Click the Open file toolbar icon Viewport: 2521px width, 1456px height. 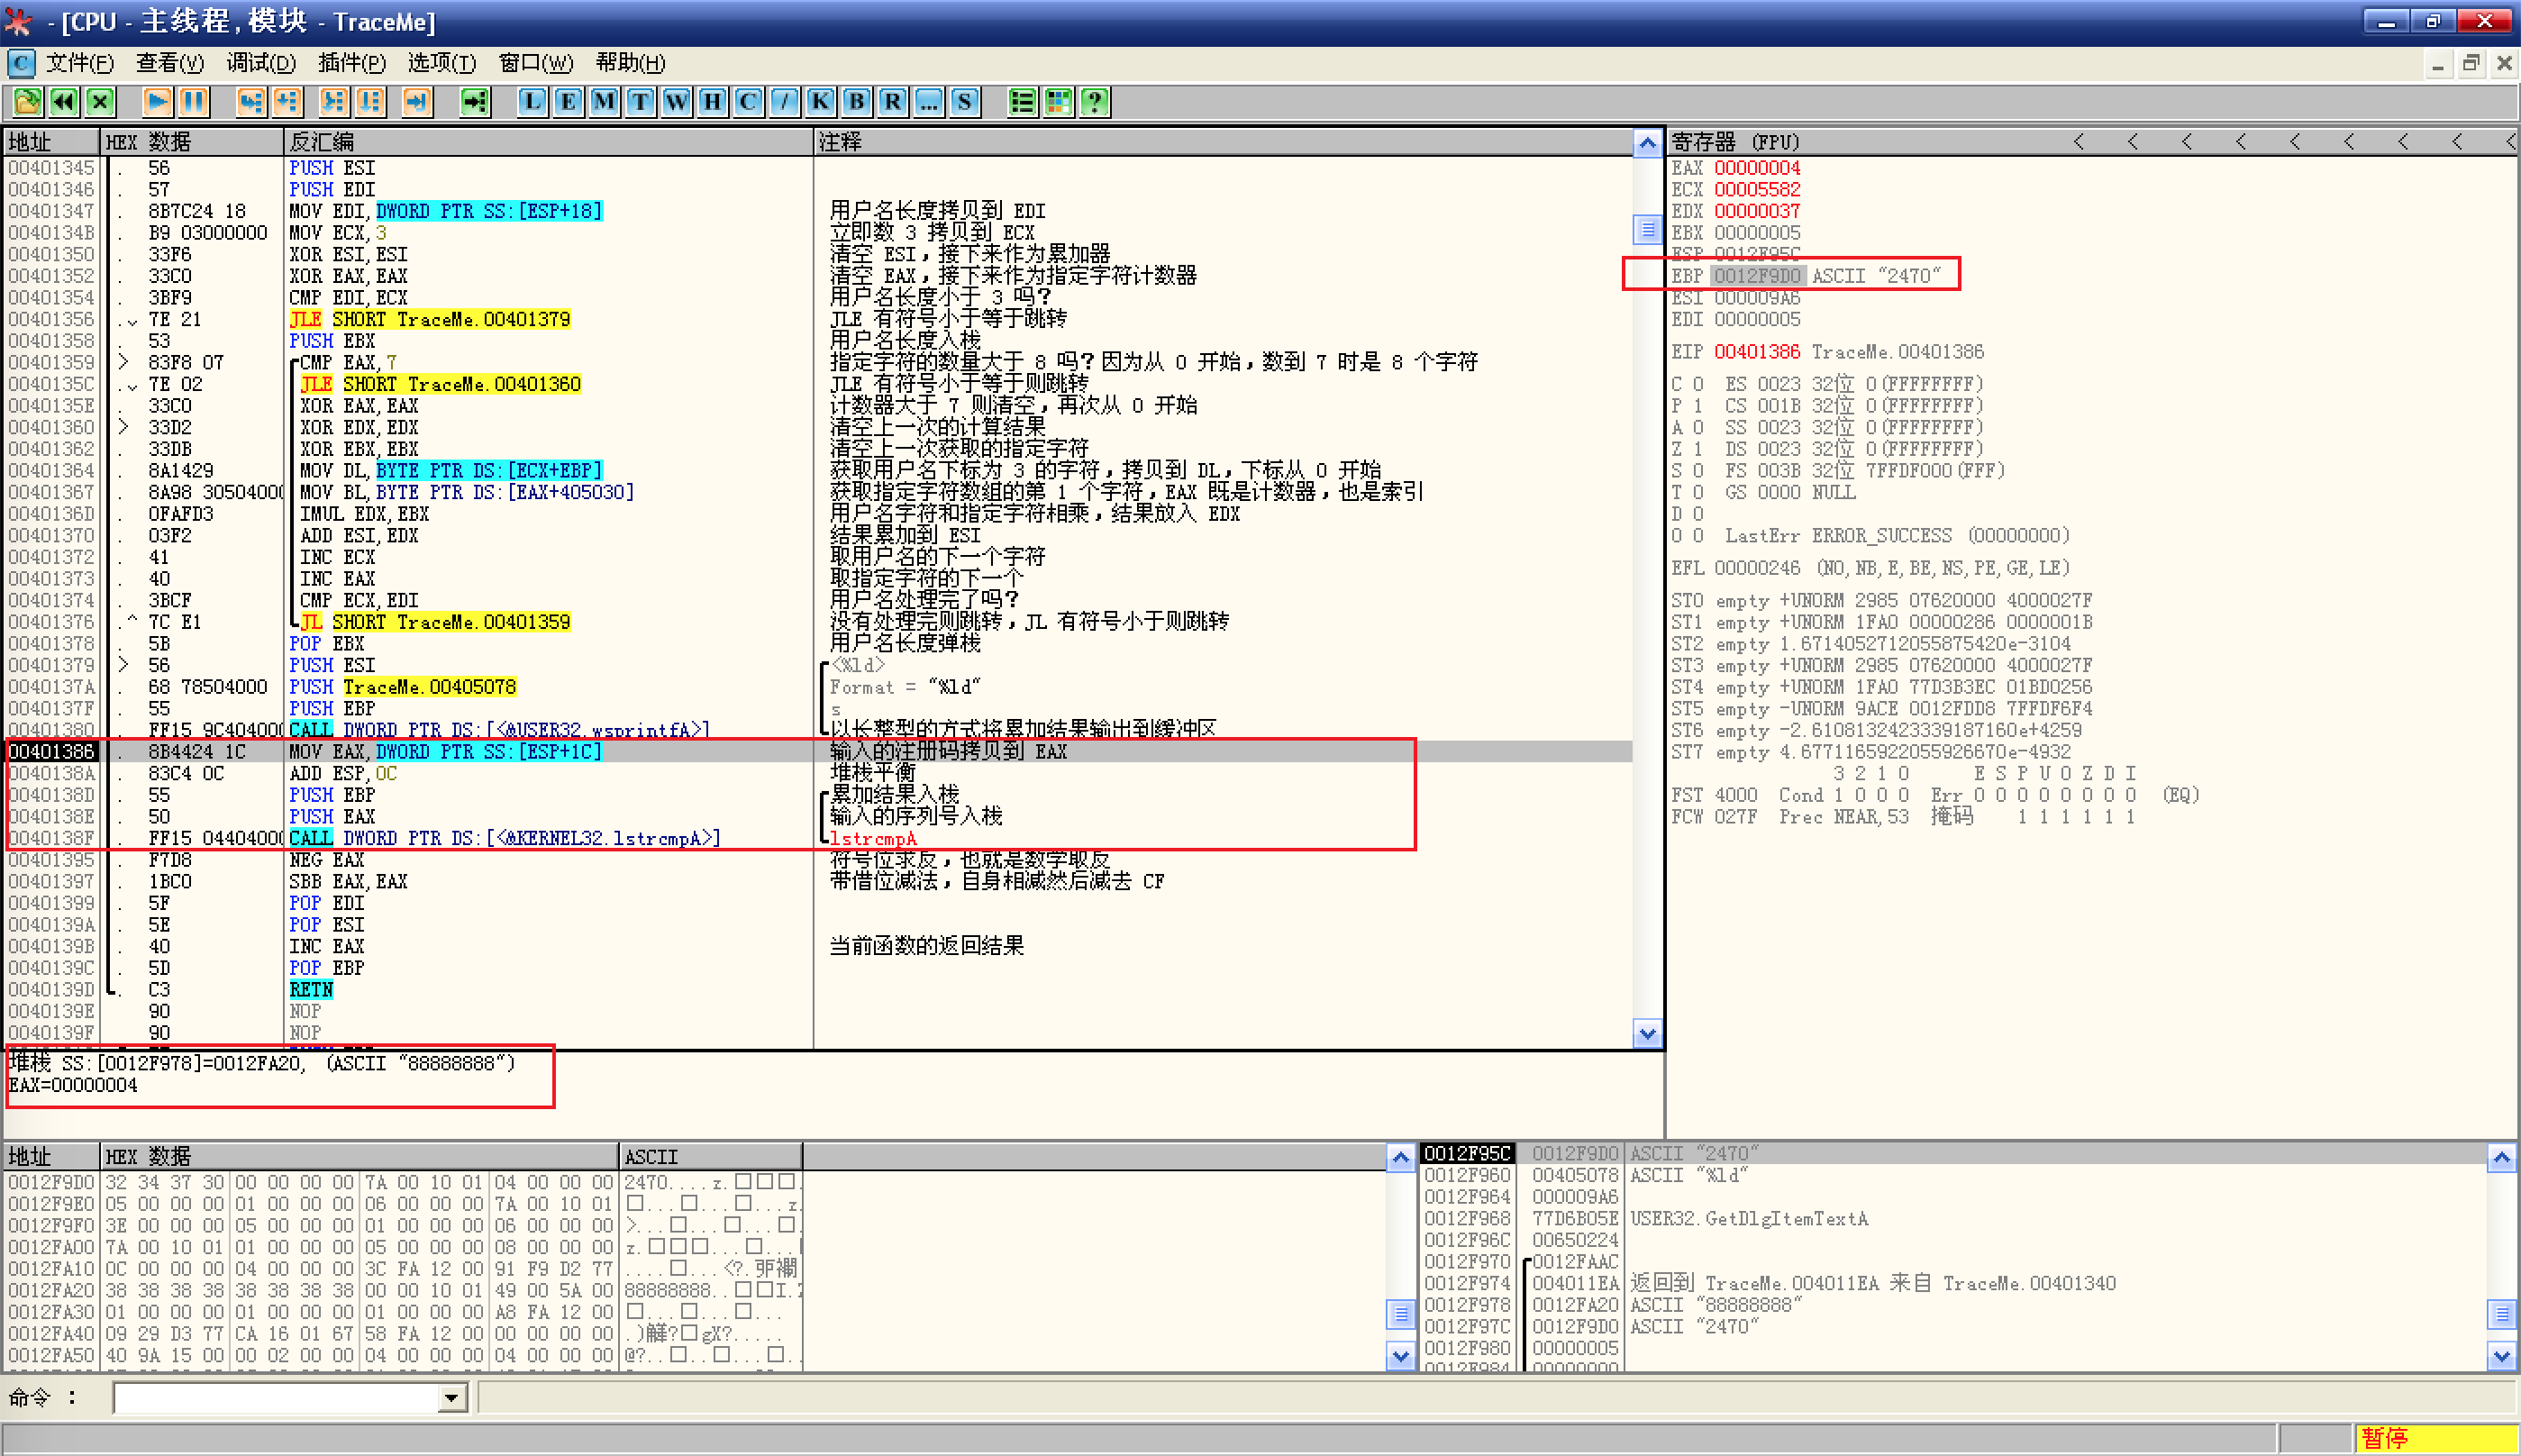(x=27, y=101)
